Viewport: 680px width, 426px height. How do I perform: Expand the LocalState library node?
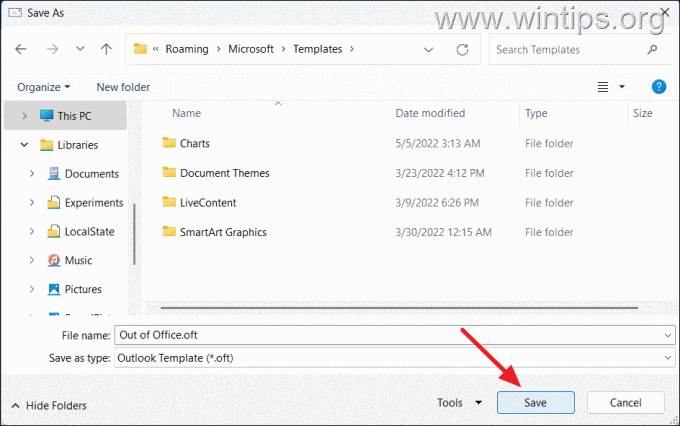pyautogui.click(x=32, y=232)
